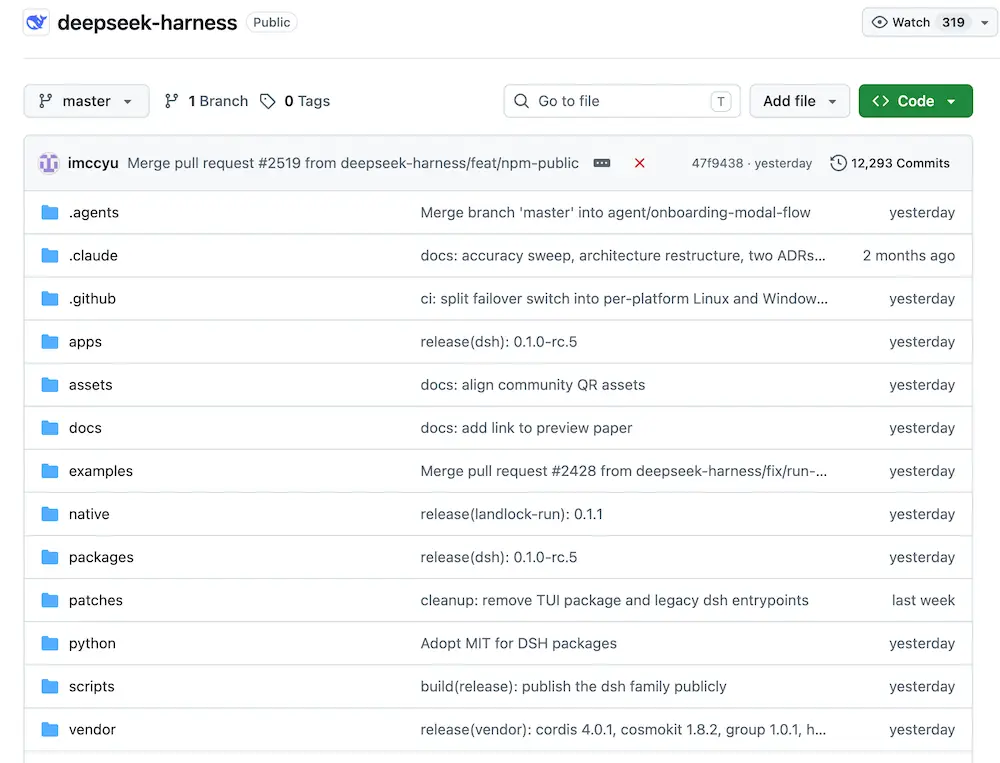This screenshot has height=763, width=1000.
Task: Click the vendor folder icon
Action: [x=50, y=729]
